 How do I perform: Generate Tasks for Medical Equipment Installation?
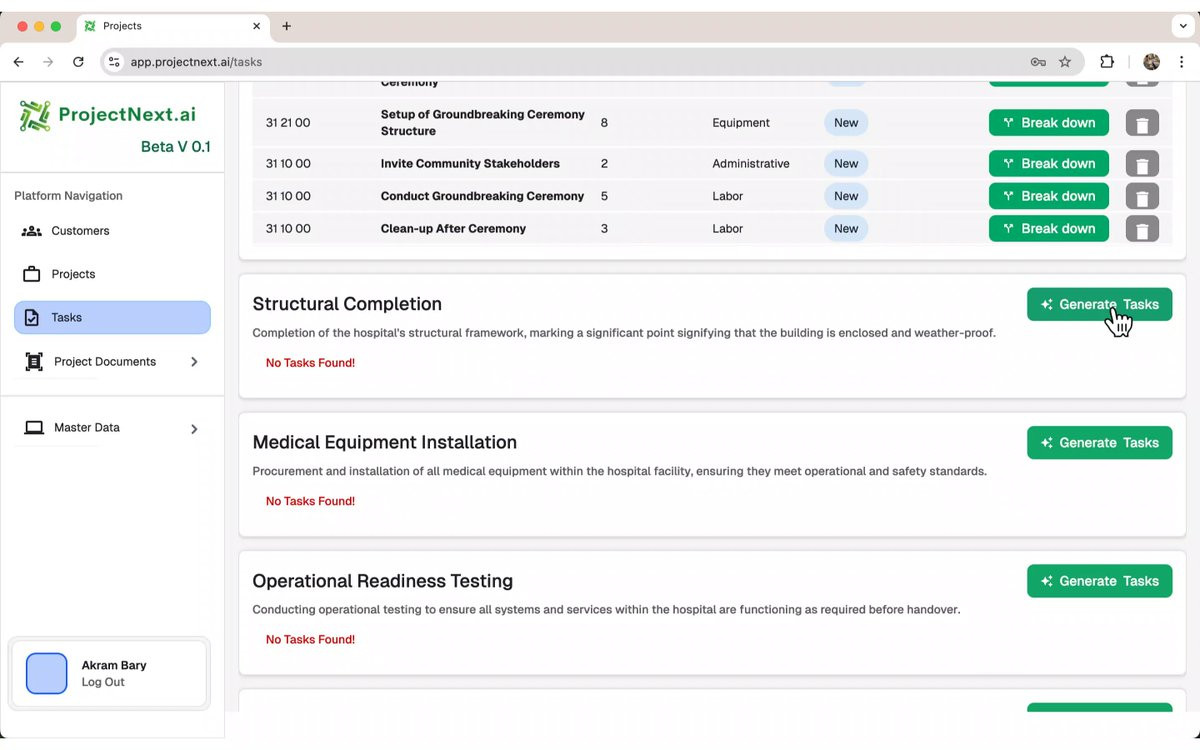click(1099, 443)
